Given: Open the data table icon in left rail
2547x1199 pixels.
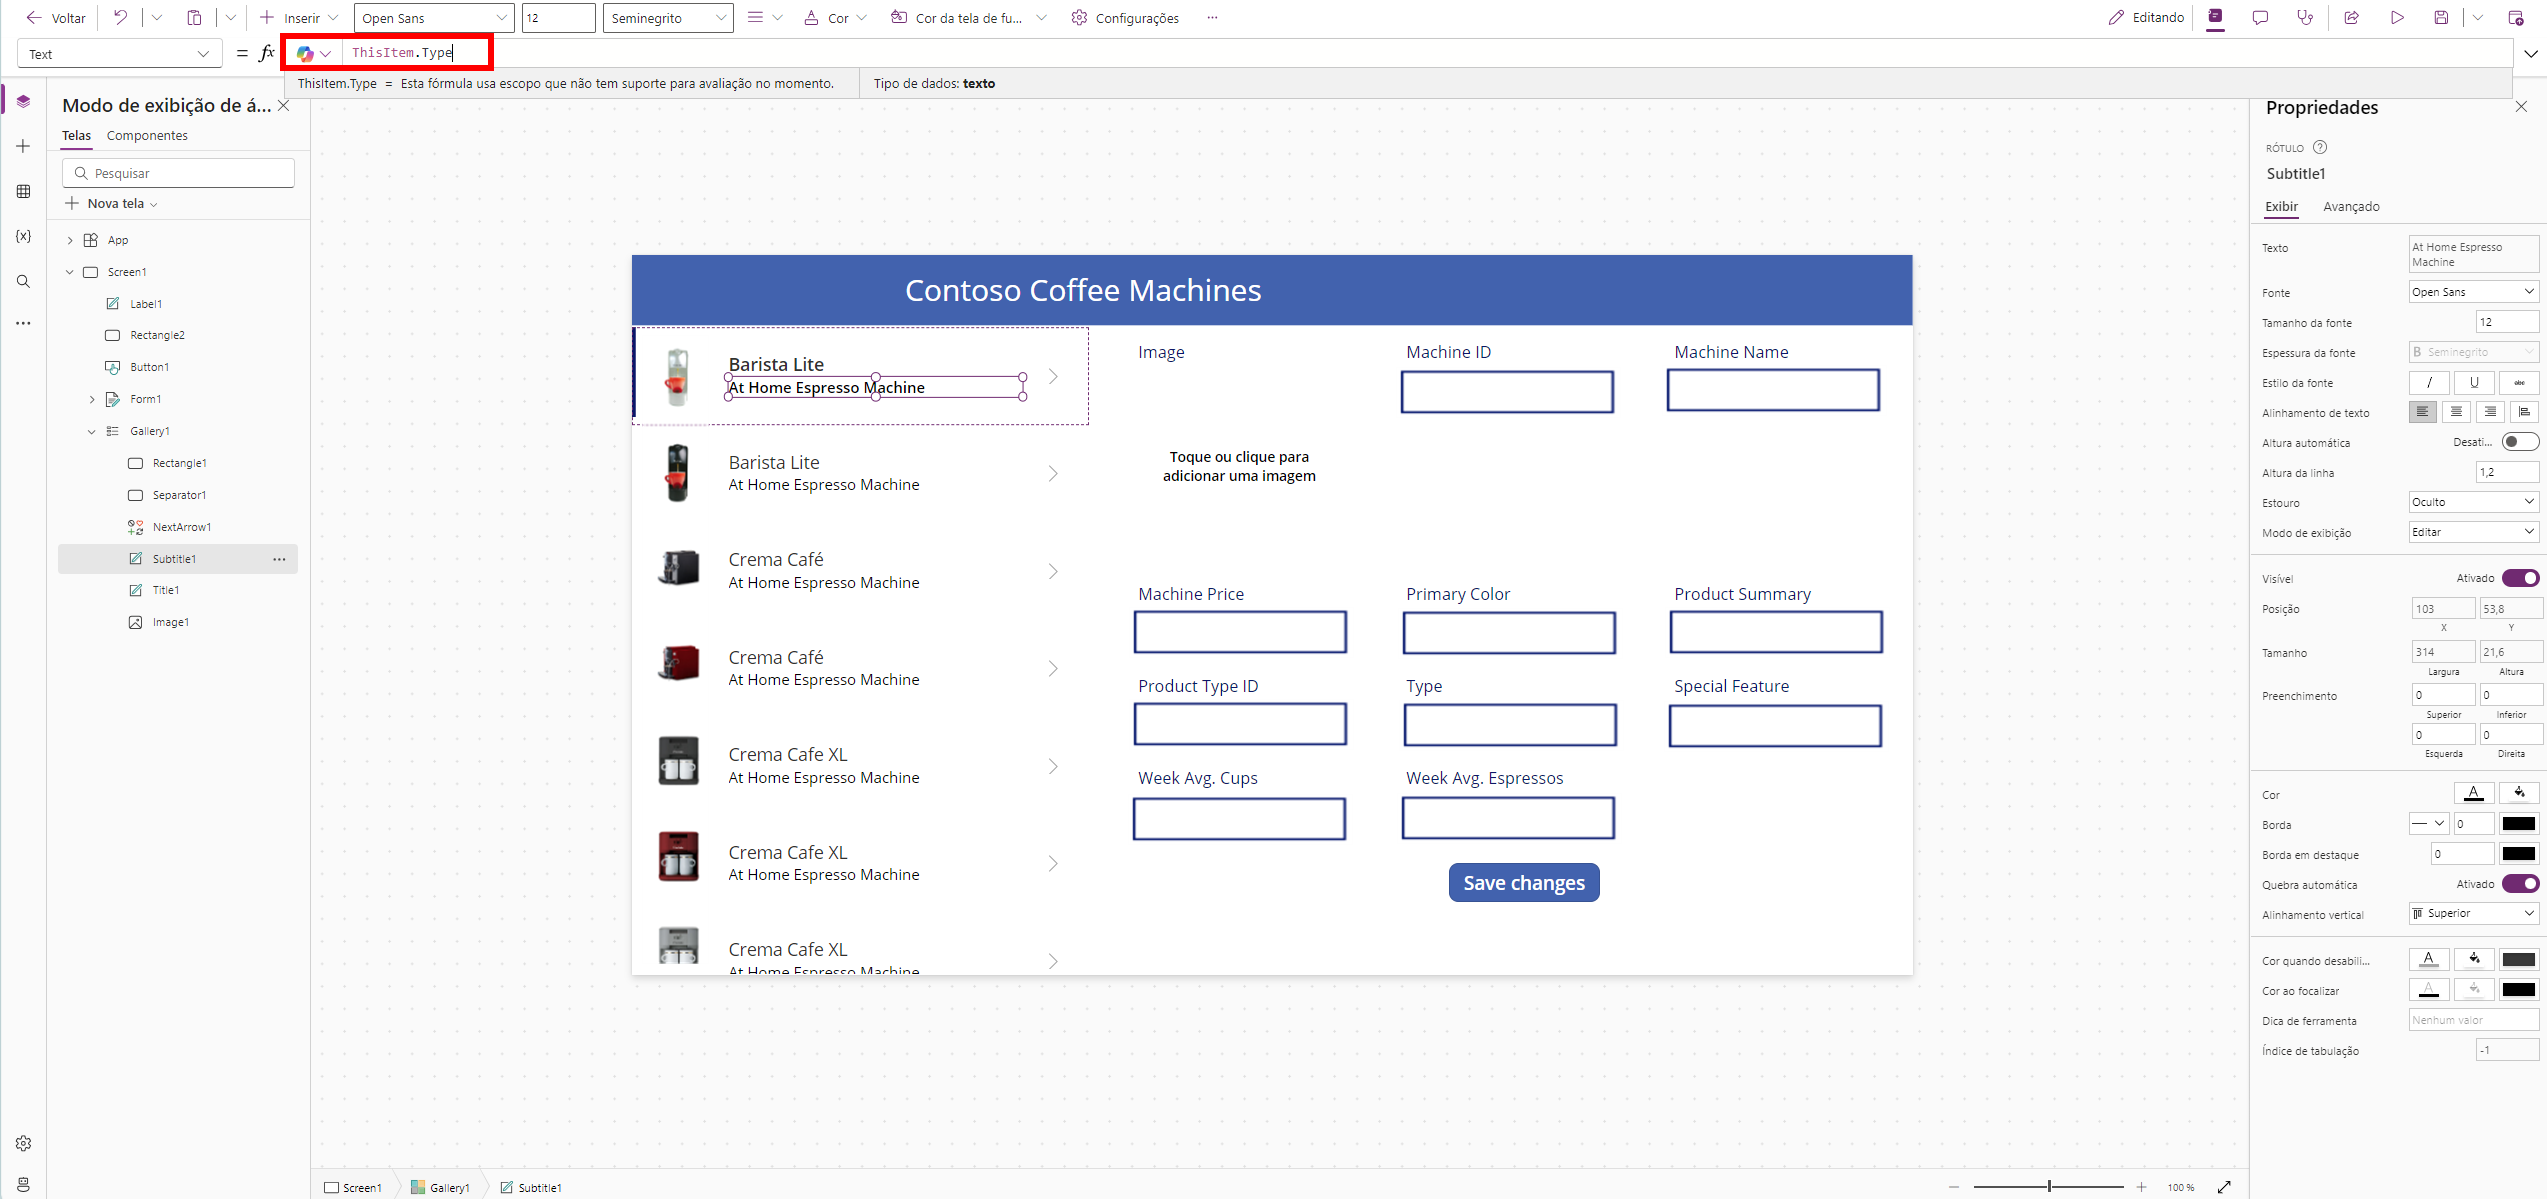Looking at the screenshot, I should click(23, 191).
